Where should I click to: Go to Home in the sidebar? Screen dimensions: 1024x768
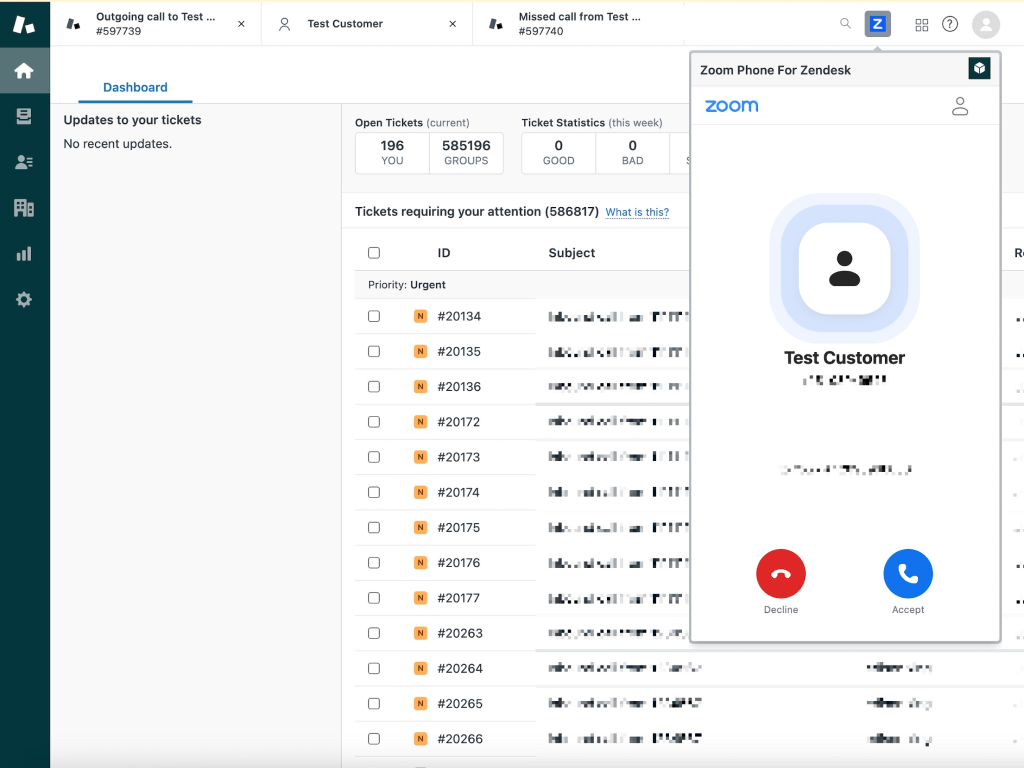[x=24, y=71]
